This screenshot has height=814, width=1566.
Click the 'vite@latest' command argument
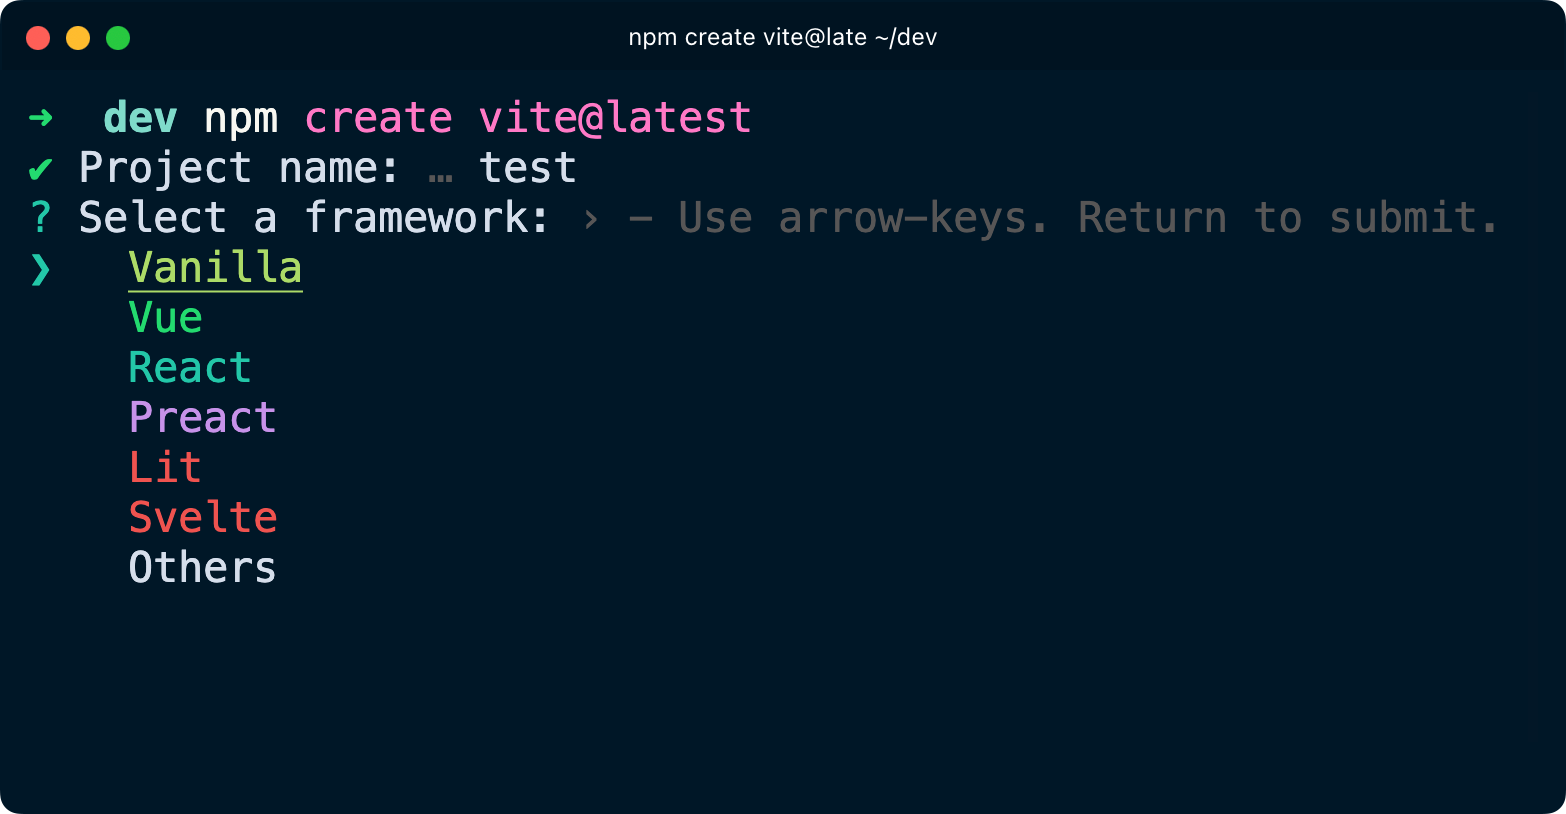[x=615, y=118]
